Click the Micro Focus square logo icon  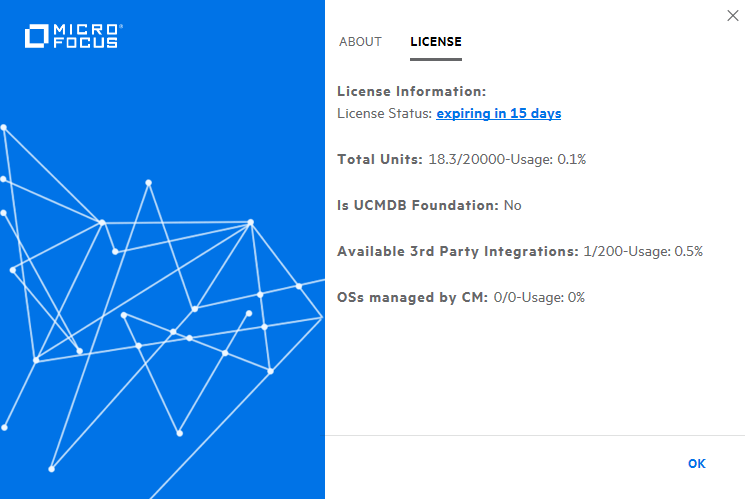click(37, 36)
